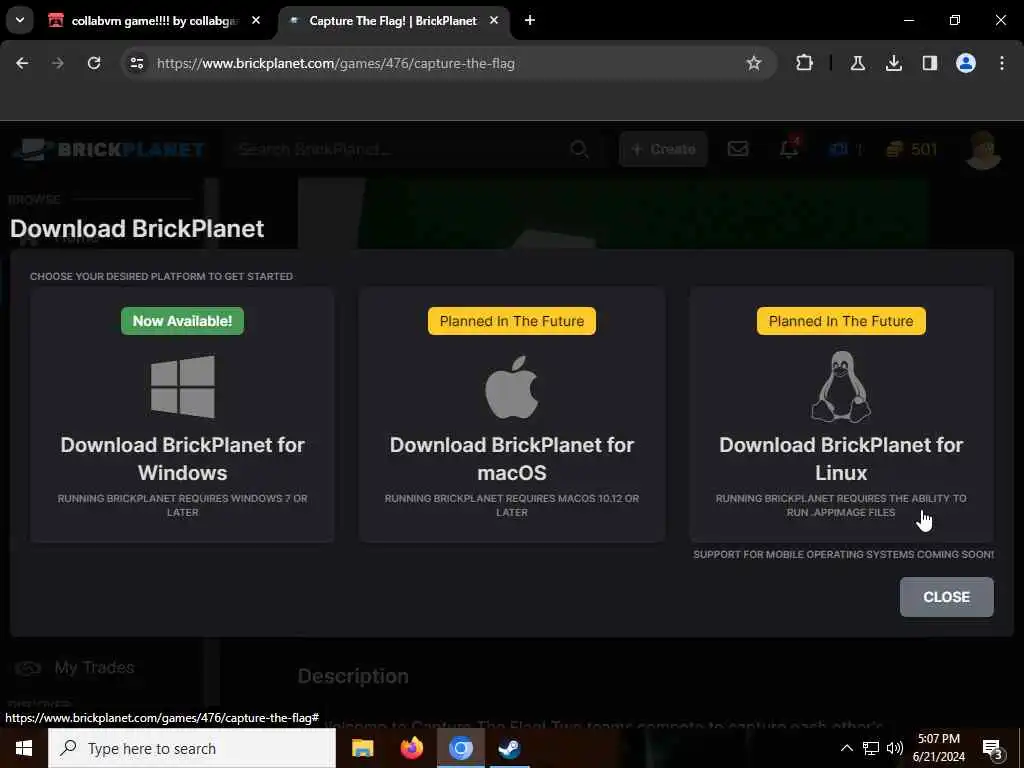The height and width of the screenshot is (768, 1024).
Task: Click the site search magnifier icon
Action: 579,150
